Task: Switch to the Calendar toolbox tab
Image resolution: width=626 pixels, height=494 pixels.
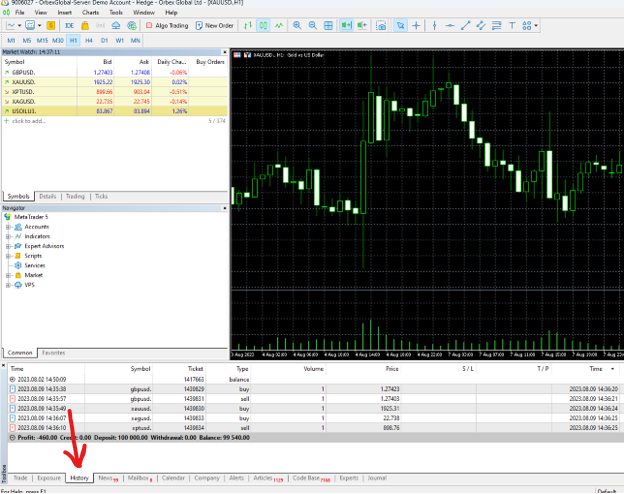Action: (x=173, y=478)
